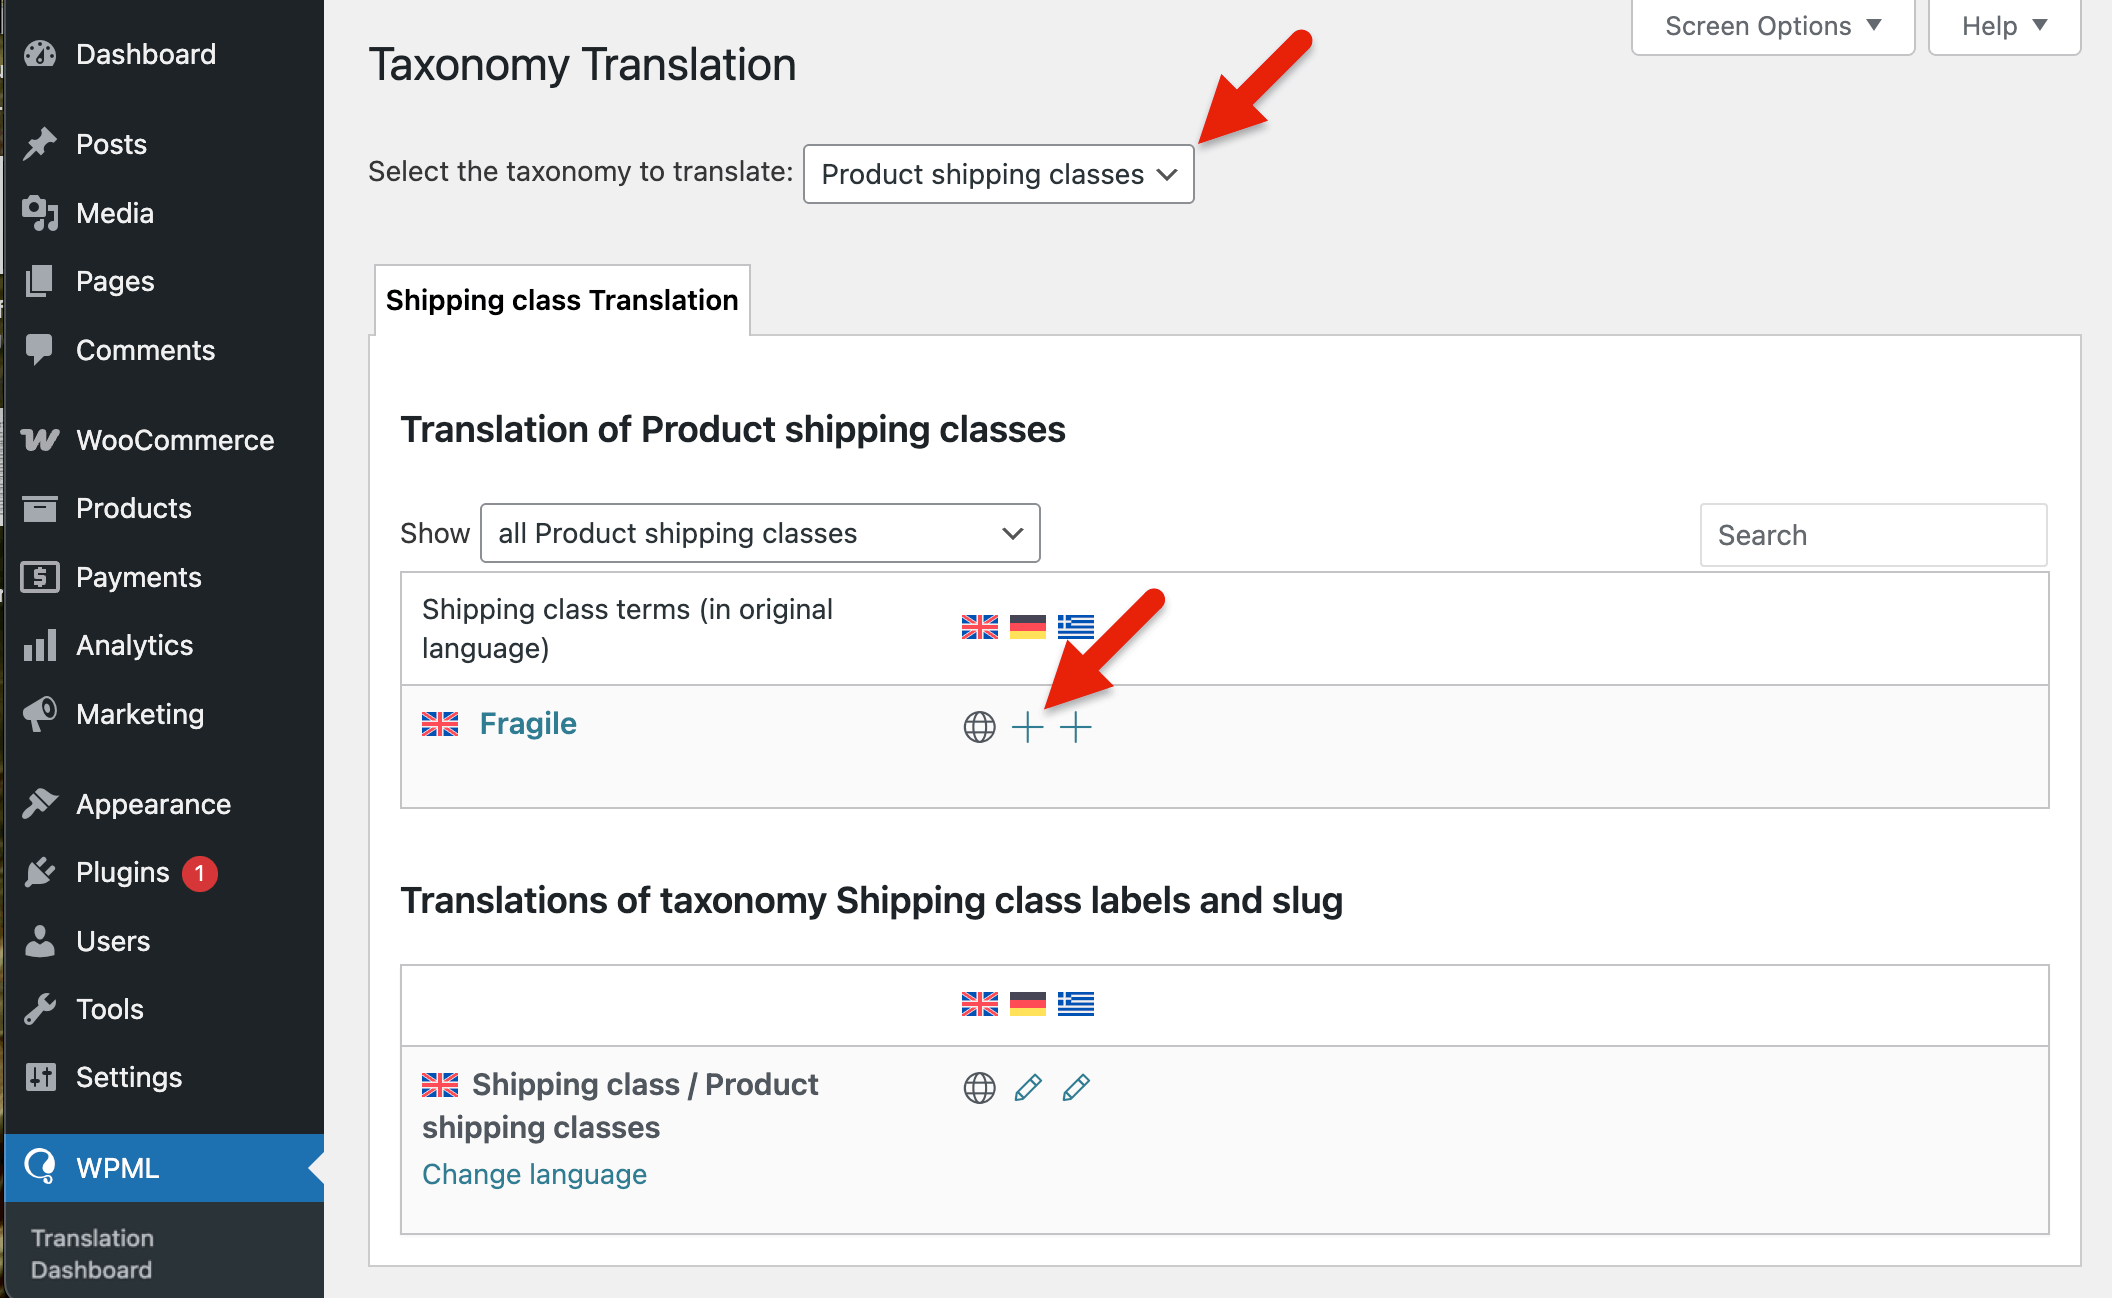Open the taxonomy to translate dropdown
Image resolution: width=2112 pixels, height=1298 pixels.
pyautogui.click(x=998, y=174)
